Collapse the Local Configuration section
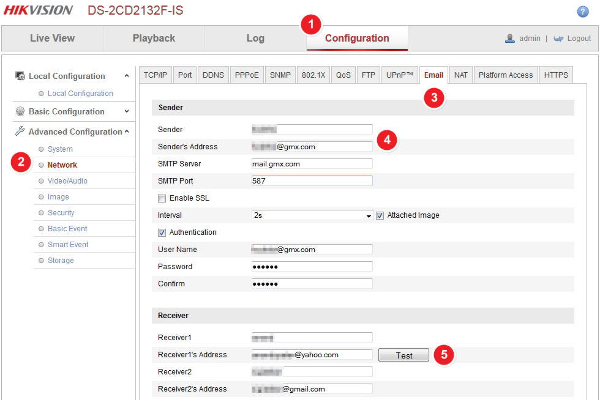The image size is (600, 400). 127,76
